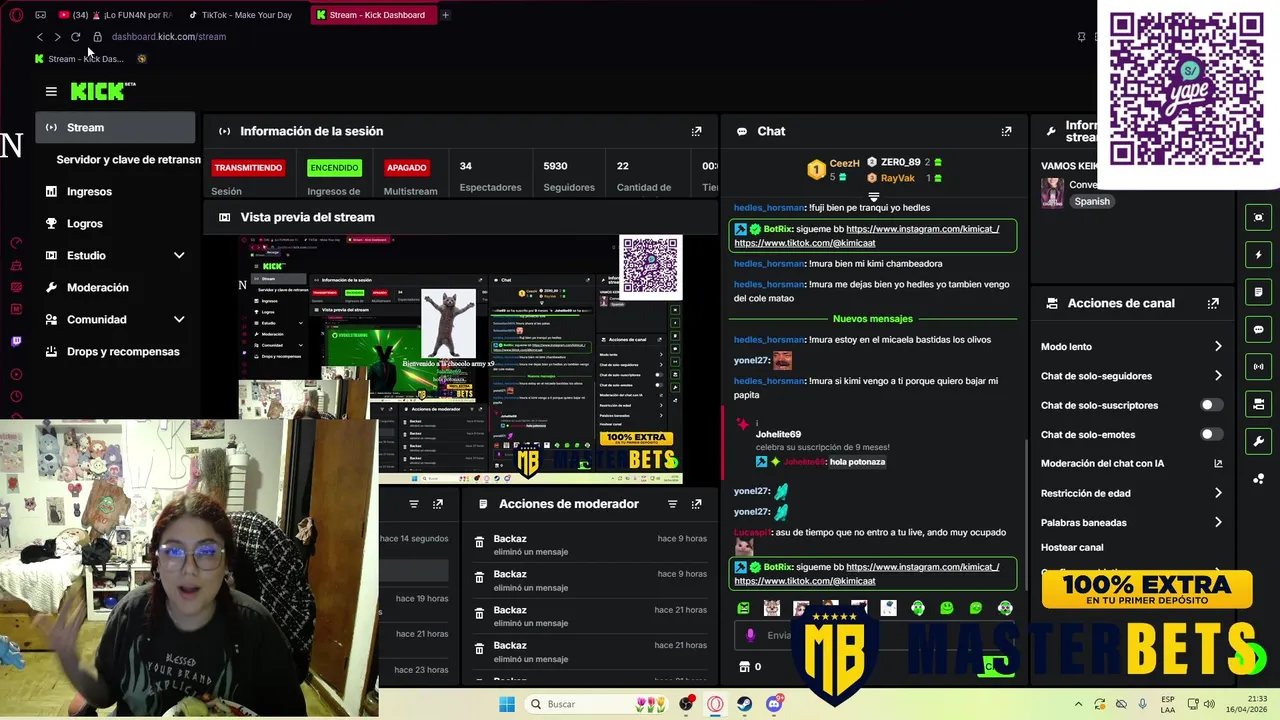
Task: Click the Kick bookmark in bookmarks bar
Action: point(80,59)
